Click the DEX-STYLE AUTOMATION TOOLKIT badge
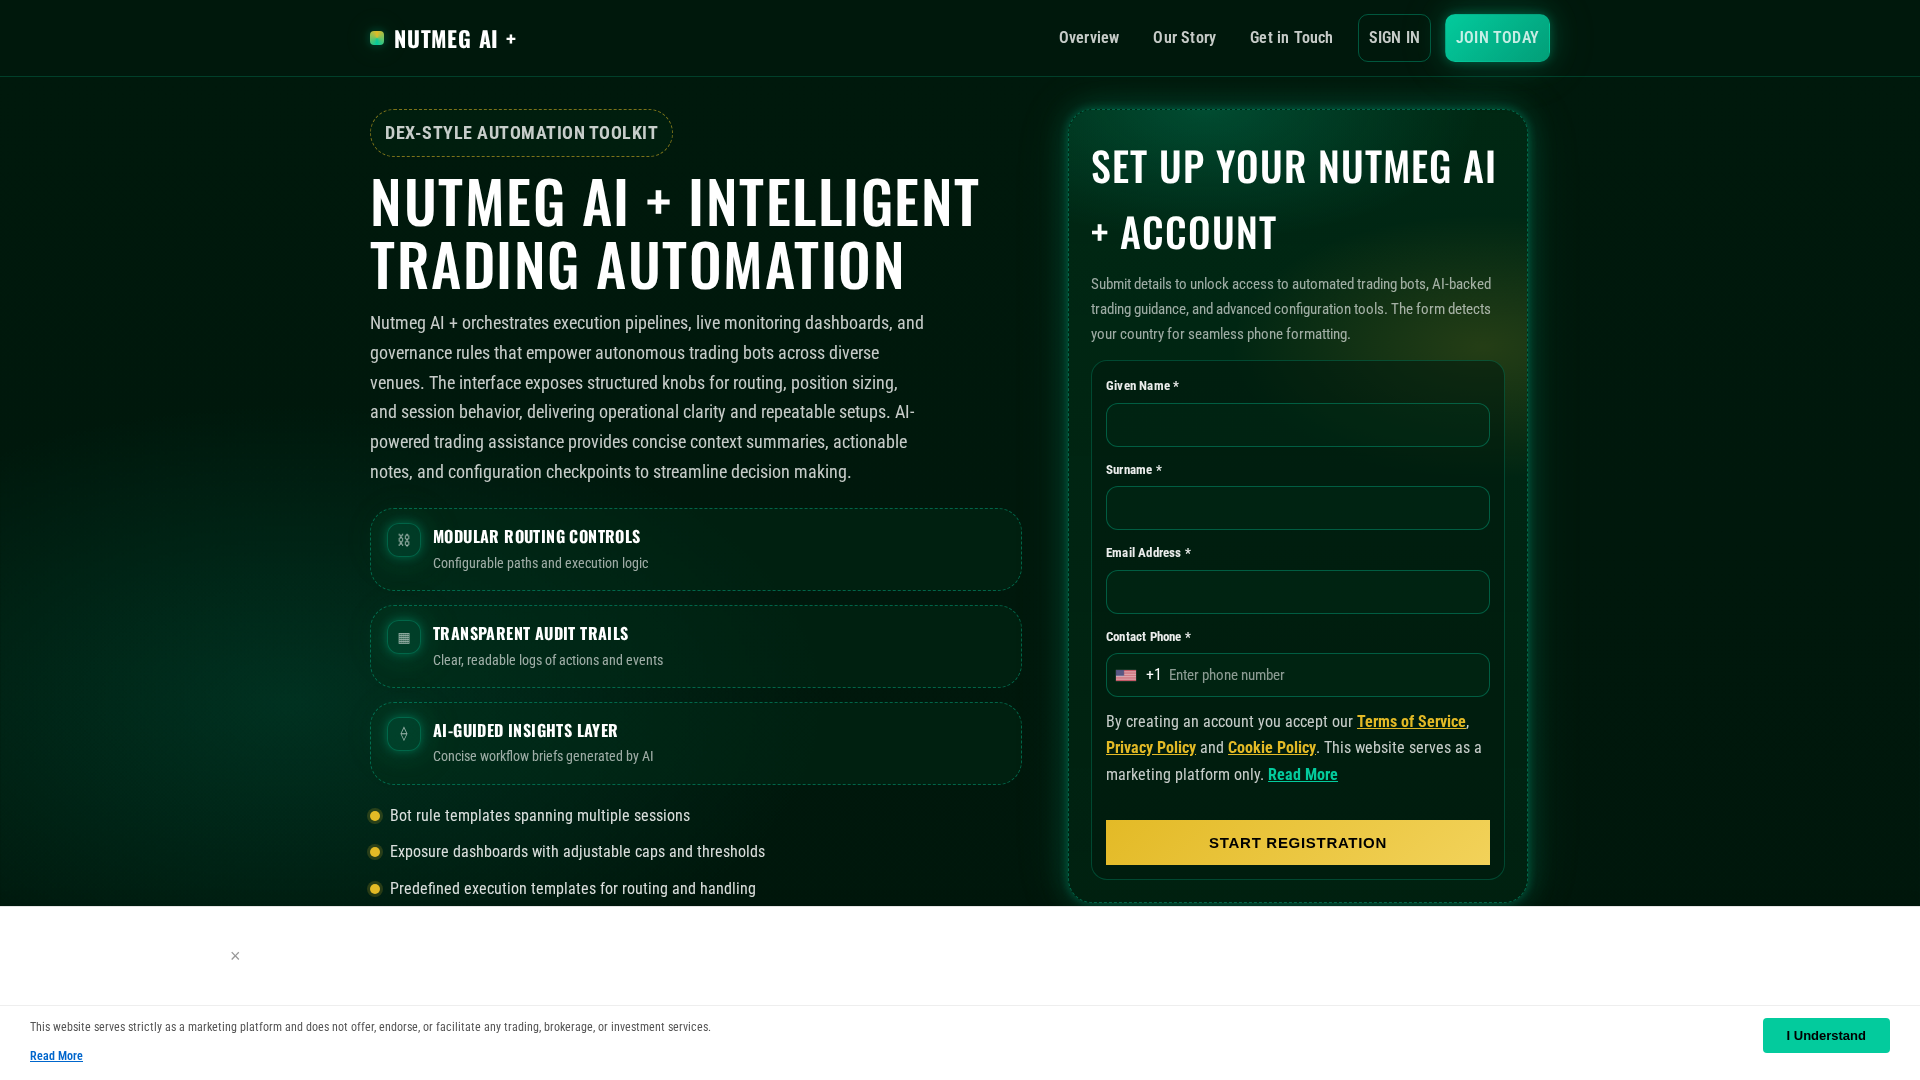 pyautogui.click(x=521, y=133)
